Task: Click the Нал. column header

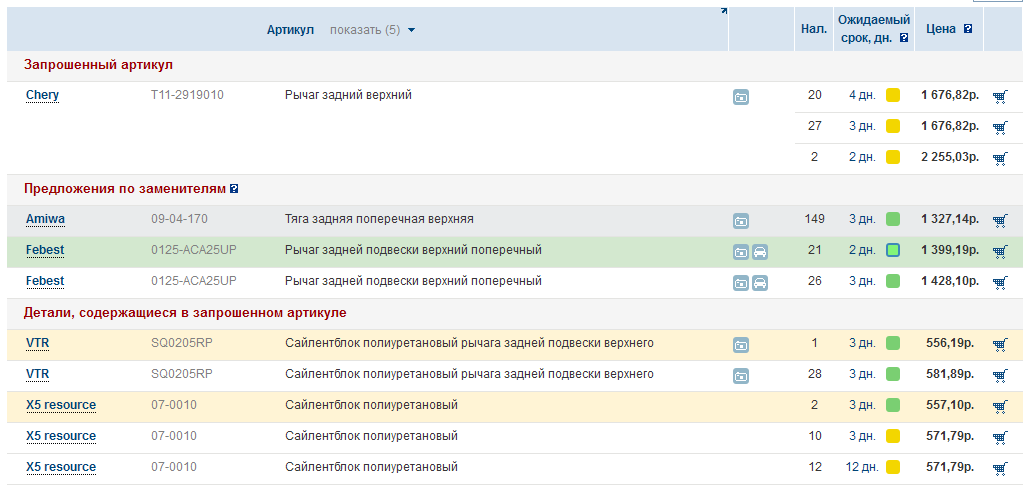Action: 814,29
